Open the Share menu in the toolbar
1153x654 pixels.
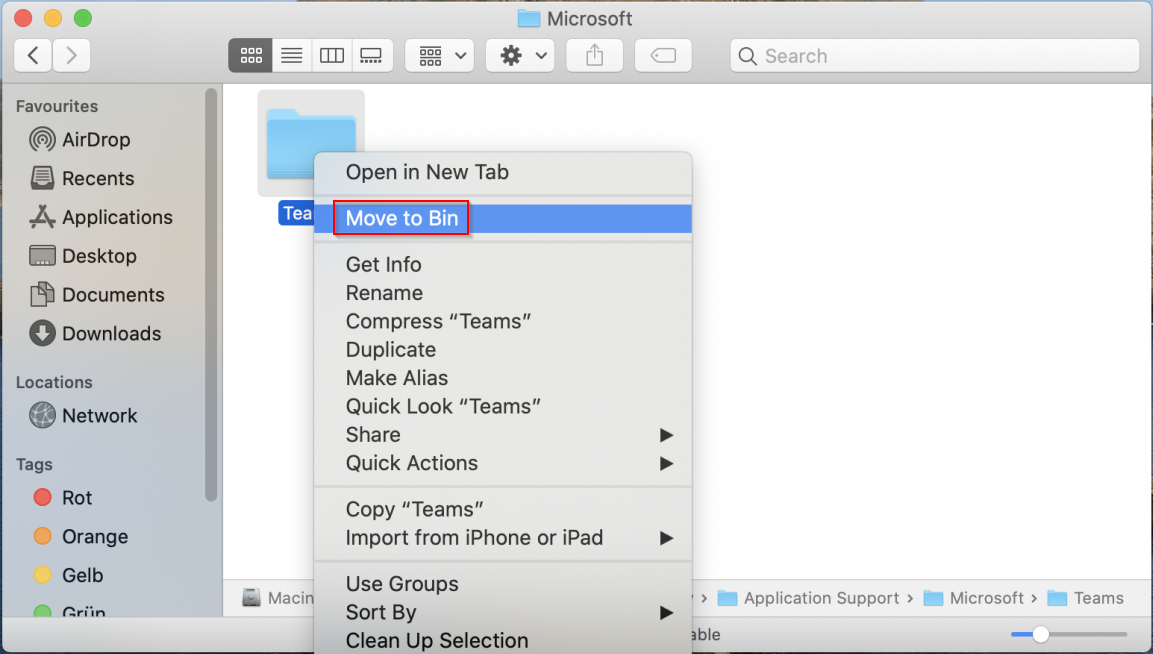coord(594,55)
